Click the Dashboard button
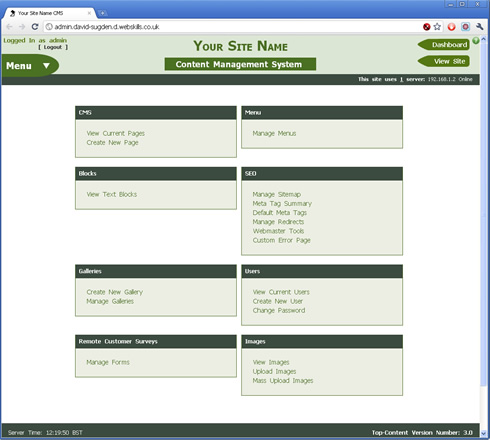Viewport: 490px width, 440px height. point(444,45)
